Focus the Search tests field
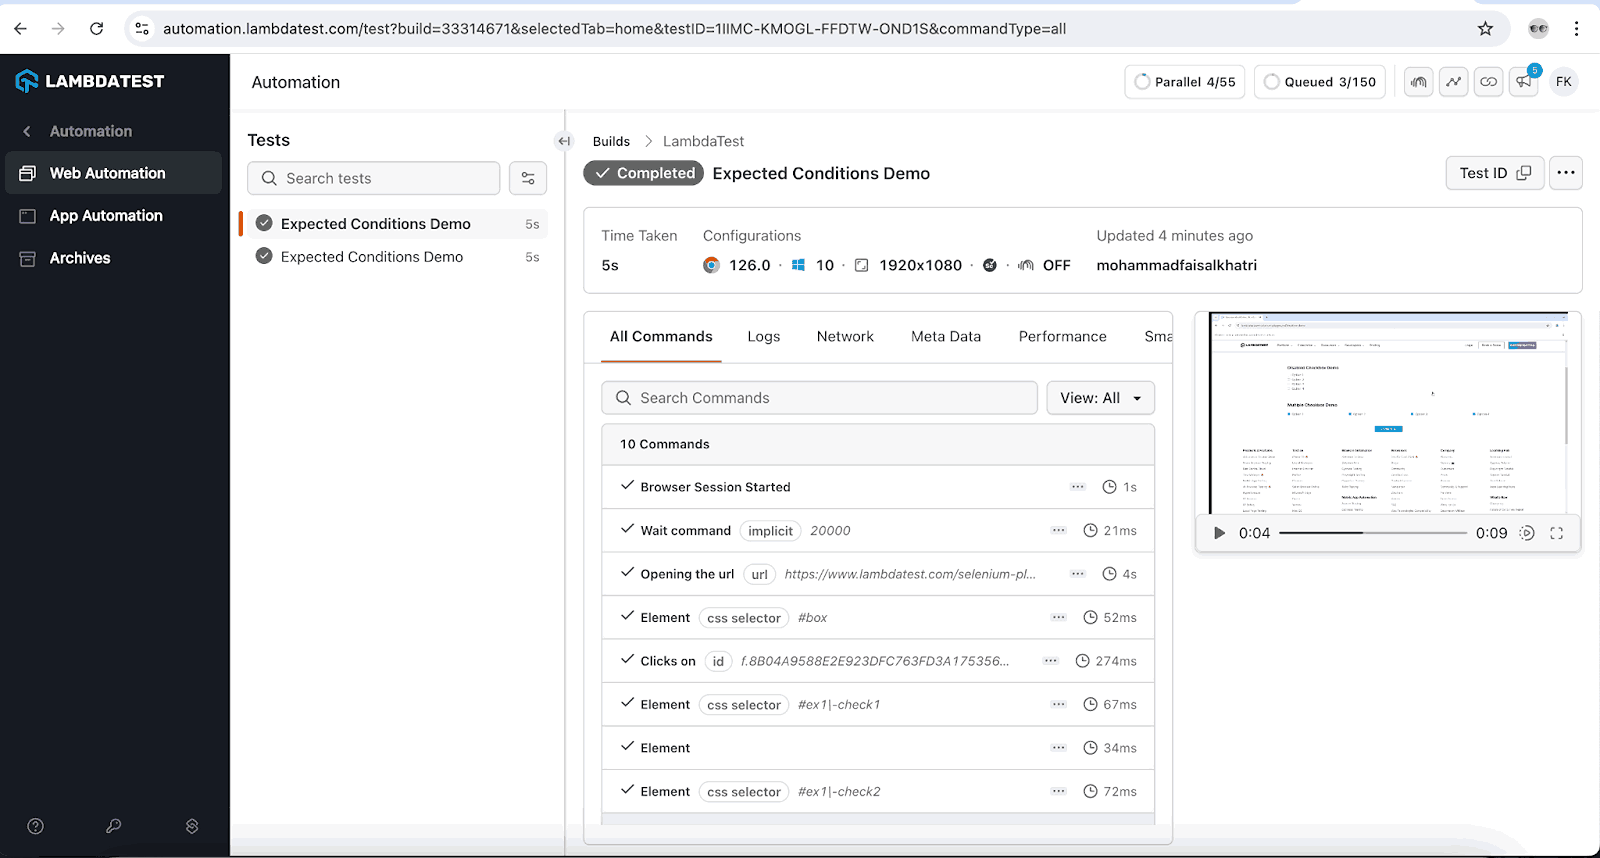 tap(373, 178)
